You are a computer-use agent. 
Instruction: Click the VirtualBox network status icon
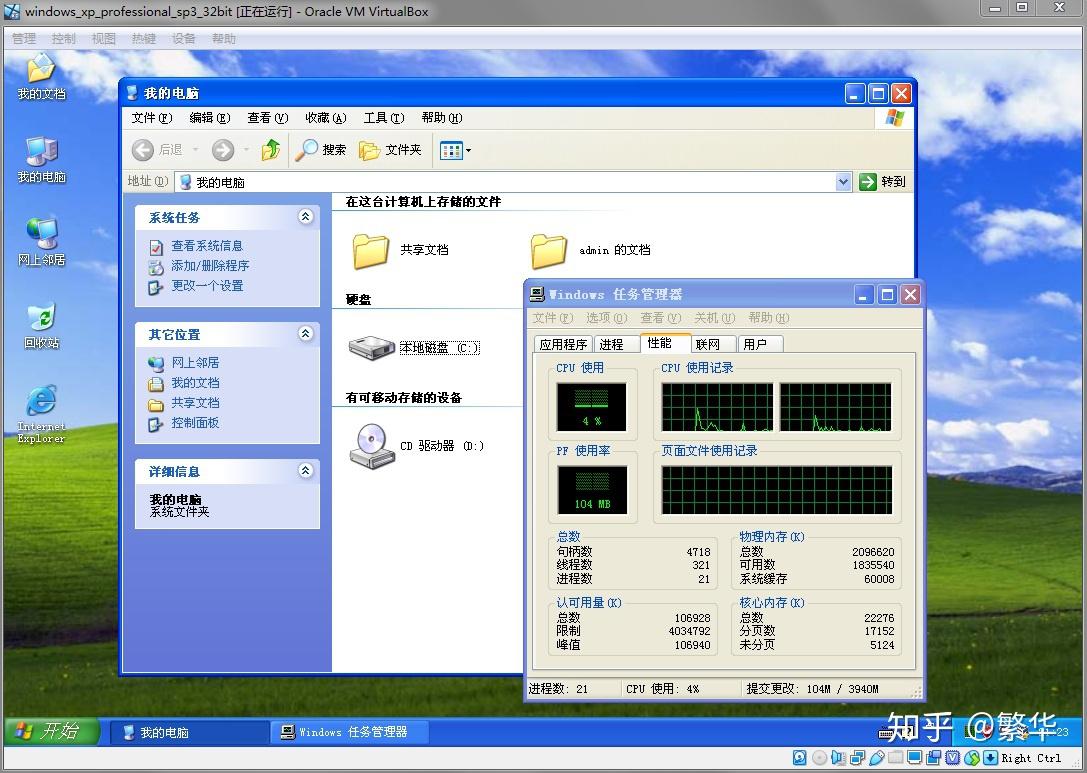(x=858, y=758)
